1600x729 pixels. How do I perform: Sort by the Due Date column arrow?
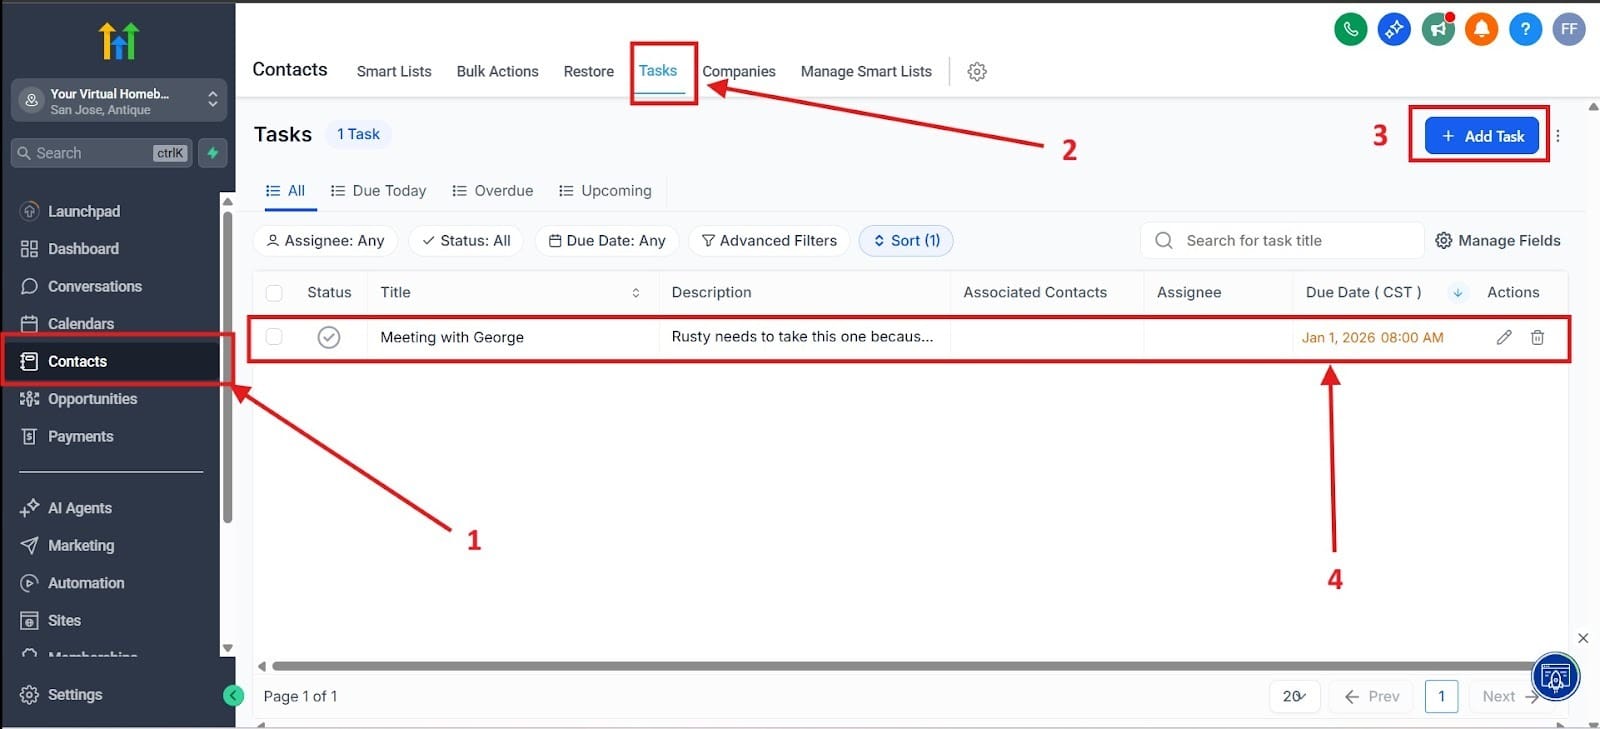point(1457,293)
